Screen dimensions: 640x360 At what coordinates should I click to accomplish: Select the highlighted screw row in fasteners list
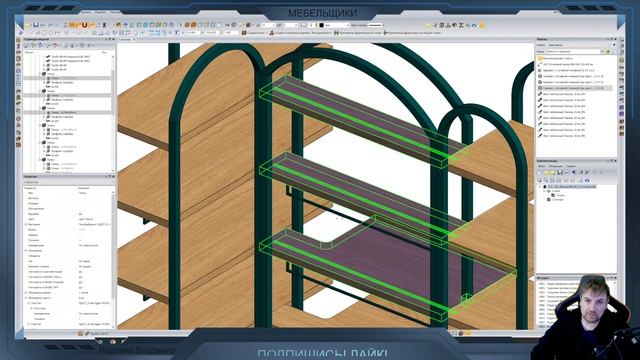pyautogui.click(x=575, y=88)
